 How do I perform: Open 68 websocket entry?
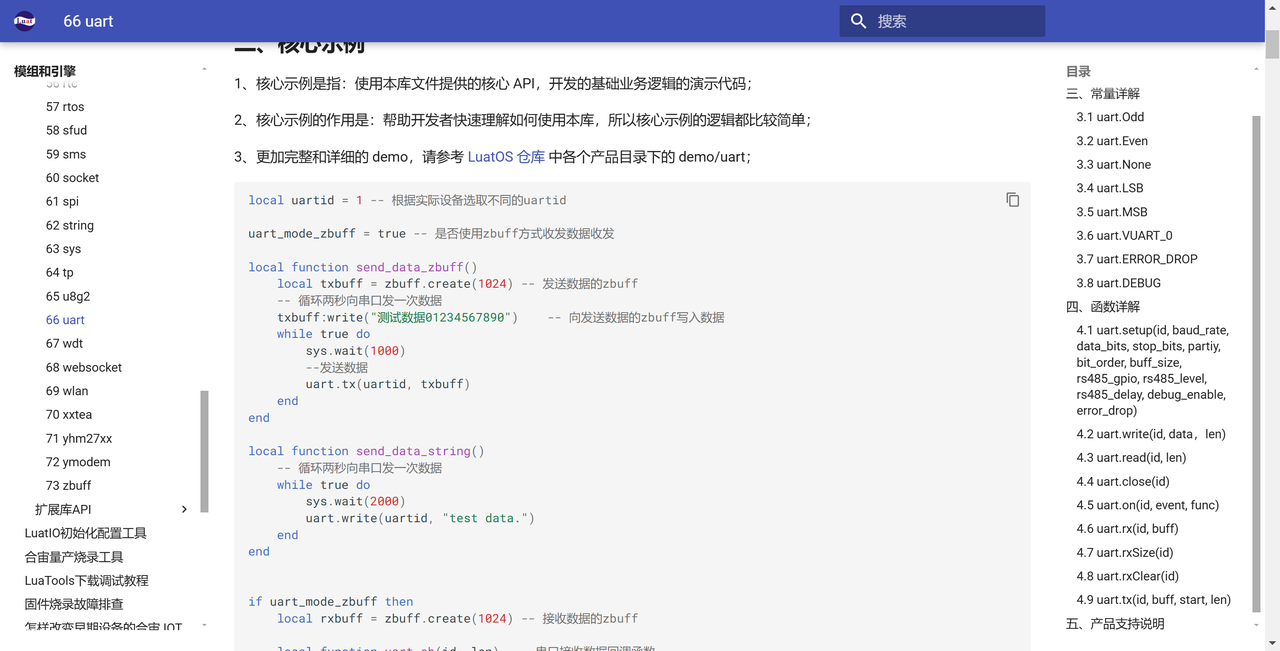83,367
